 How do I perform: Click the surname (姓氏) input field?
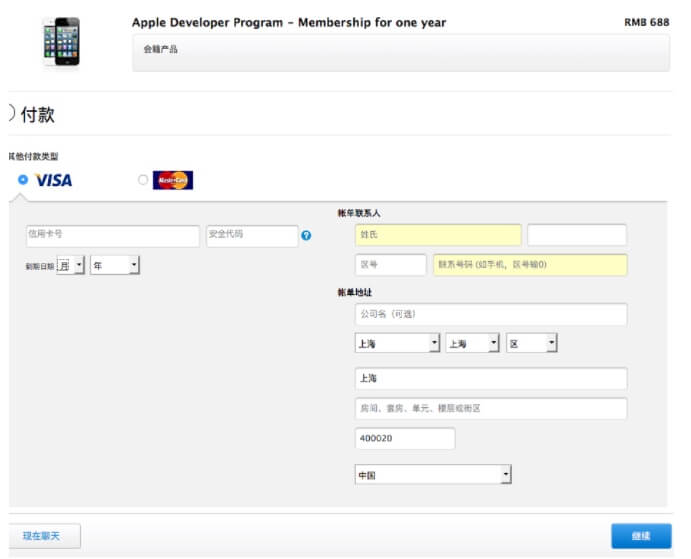tap(438, 235)
